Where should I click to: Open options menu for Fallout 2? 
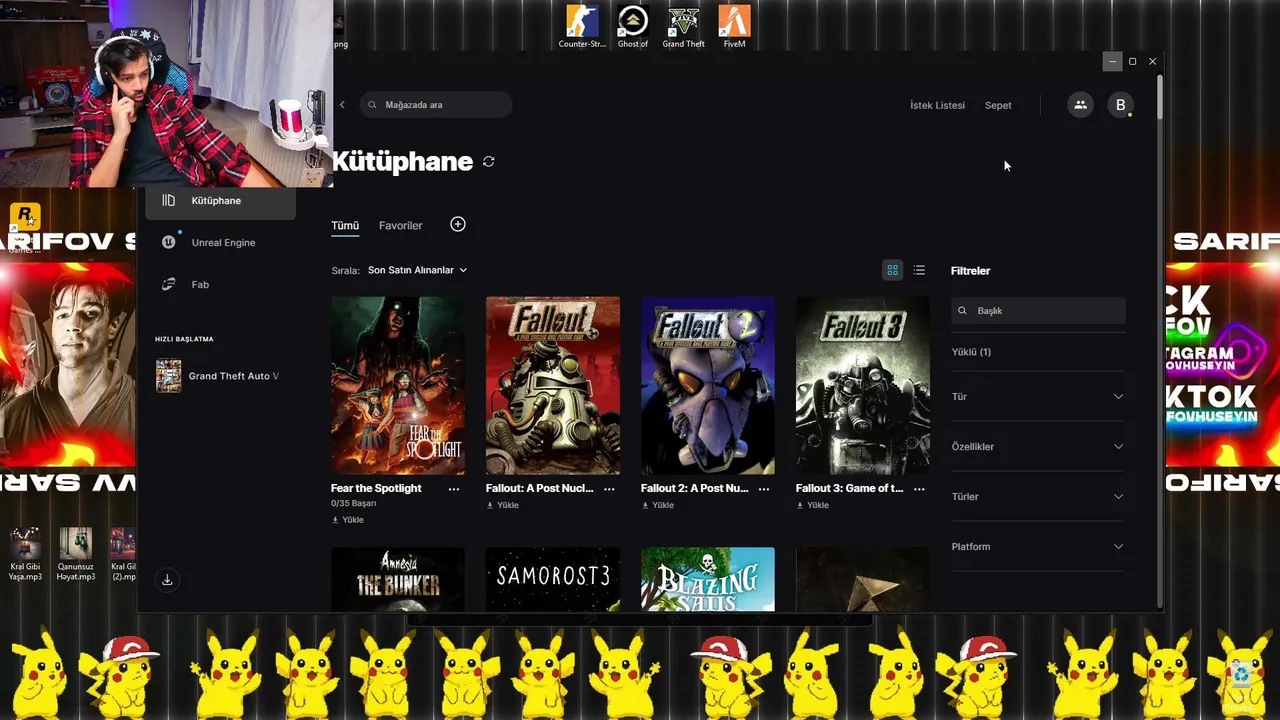tap(764, 488)
